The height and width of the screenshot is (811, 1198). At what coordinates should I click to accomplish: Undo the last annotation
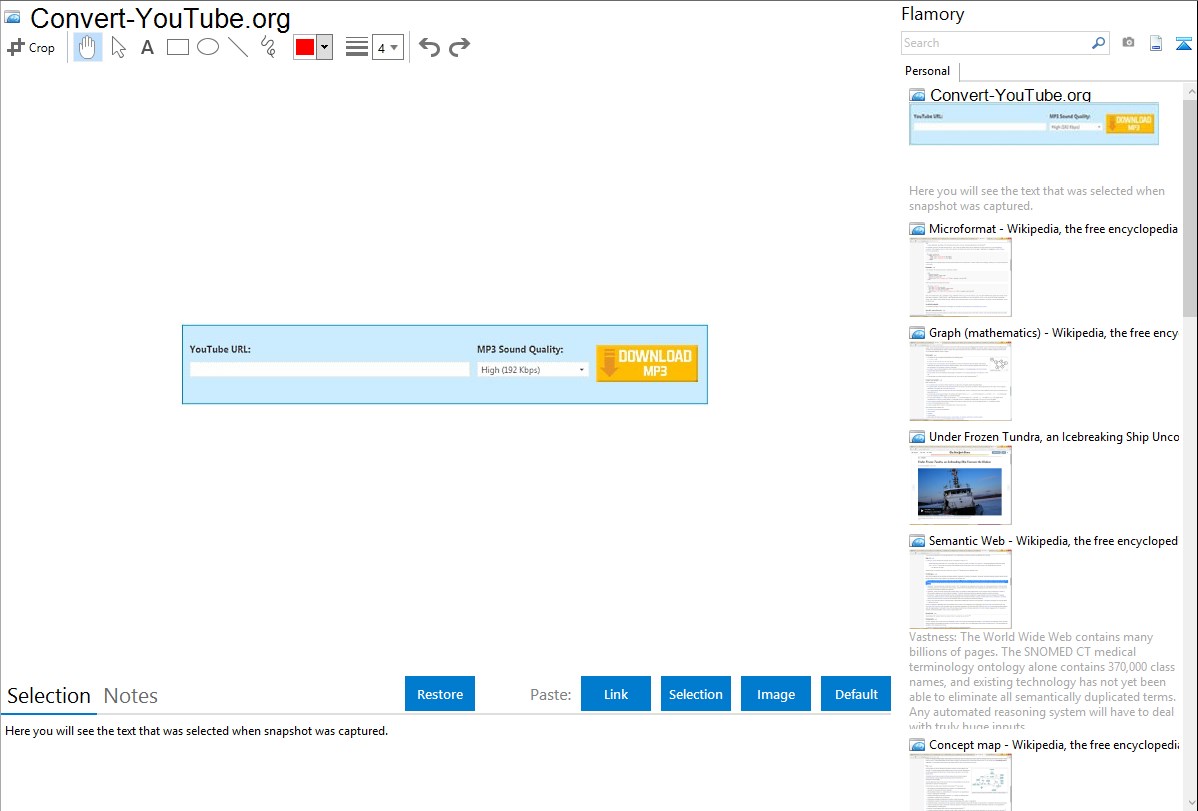click(x=429, y=47)
